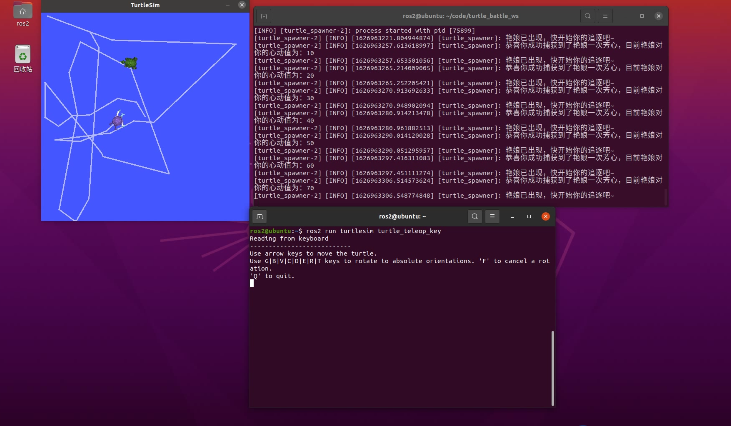Click the green turtle in TurtleSim
Image resolution: width=731 pixels, height=426 pixels.
129,63
